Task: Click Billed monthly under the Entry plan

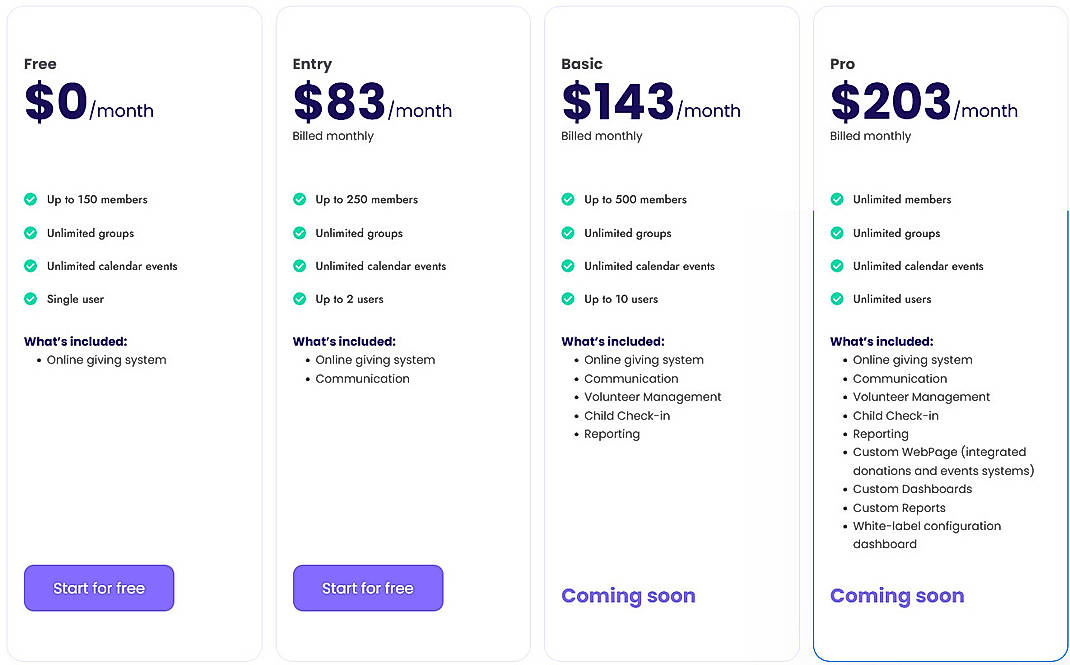Action: [x=333, y=135]
